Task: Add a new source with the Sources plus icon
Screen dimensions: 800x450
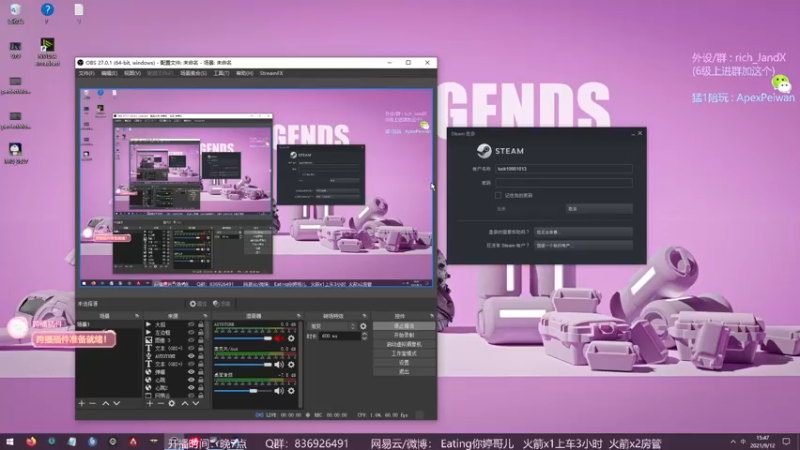Action: point(149,403)
